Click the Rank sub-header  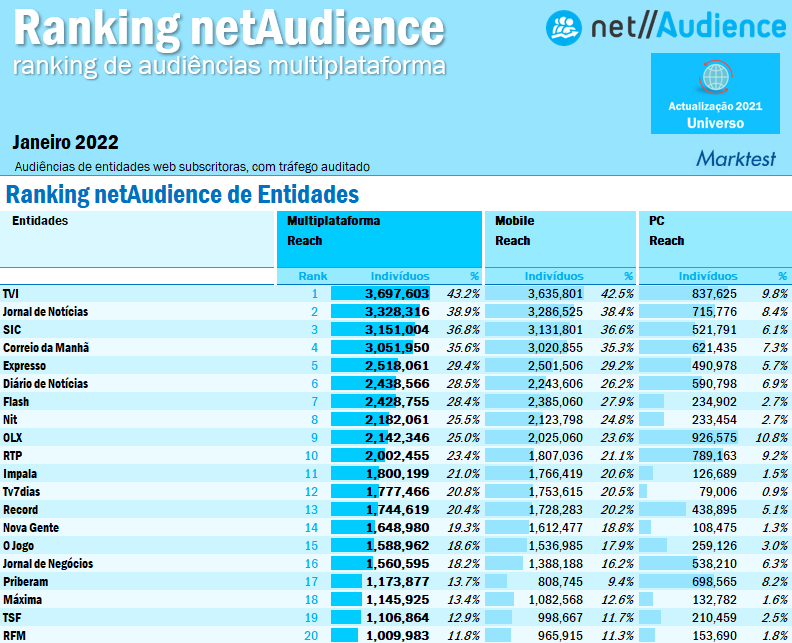312,276
